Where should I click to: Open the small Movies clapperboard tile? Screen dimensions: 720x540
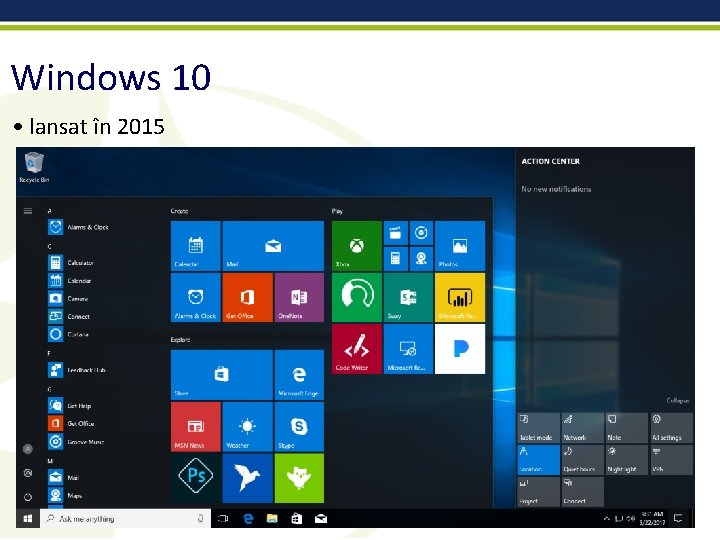pos(395,233)
